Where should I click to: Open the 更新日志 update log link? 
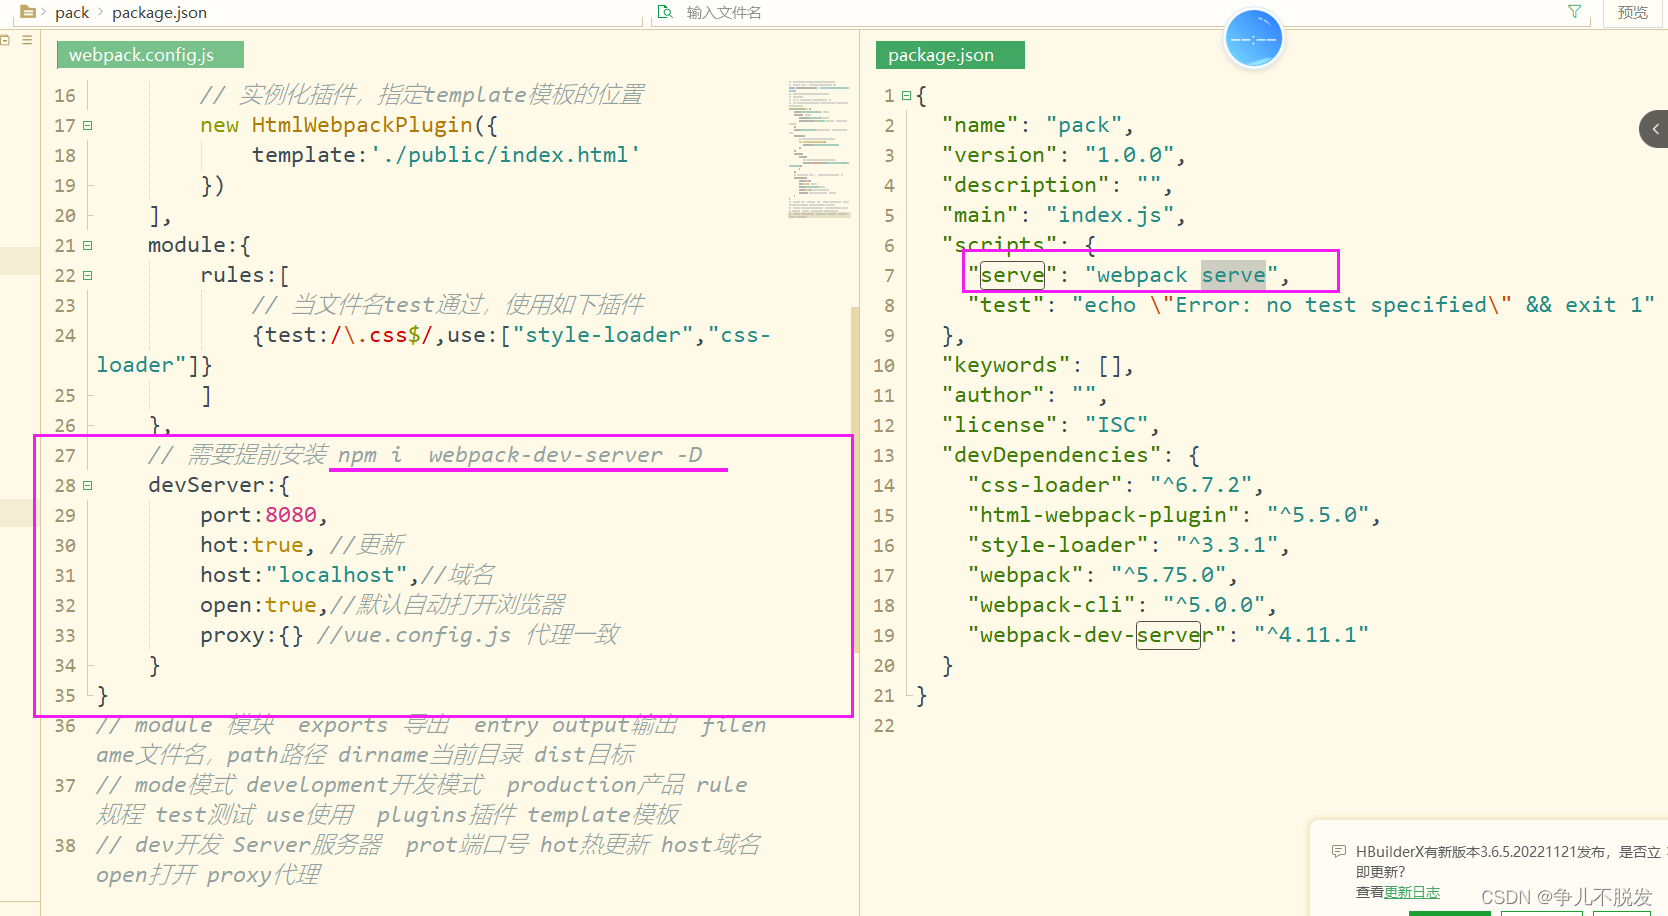[1412, 892]
